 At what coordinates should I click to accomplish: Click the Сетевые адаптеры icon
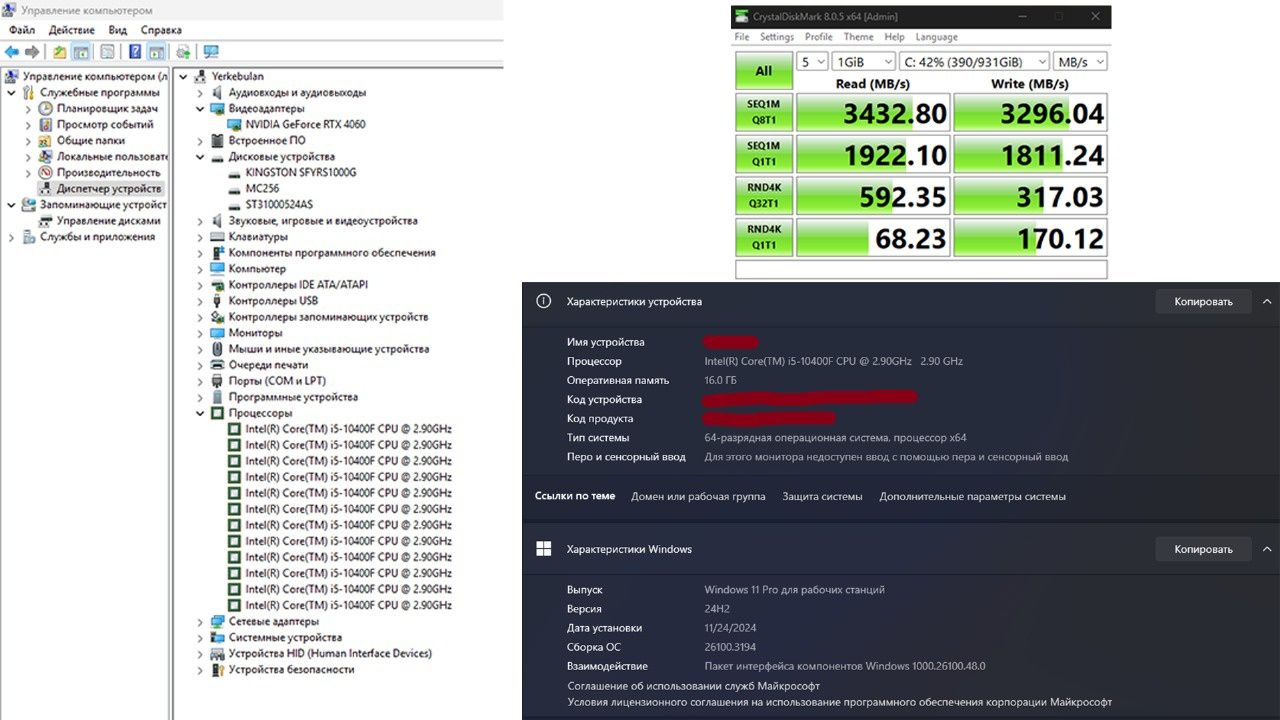[217, 621]
